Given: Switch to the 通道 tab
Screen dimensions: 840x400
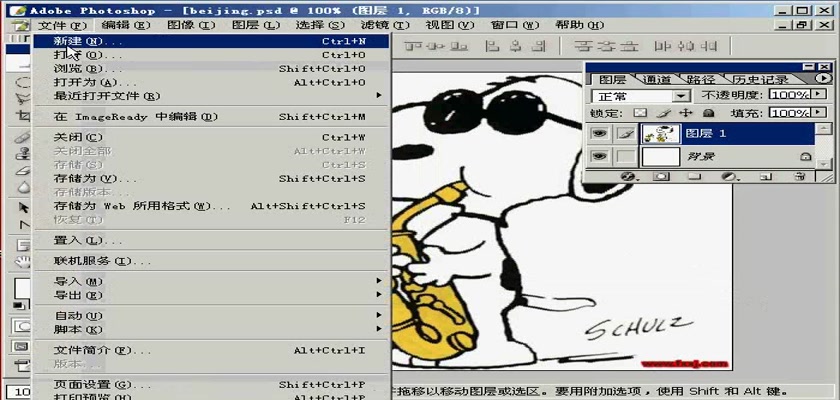Looking at the screenshot, I should tap(657, 80).
